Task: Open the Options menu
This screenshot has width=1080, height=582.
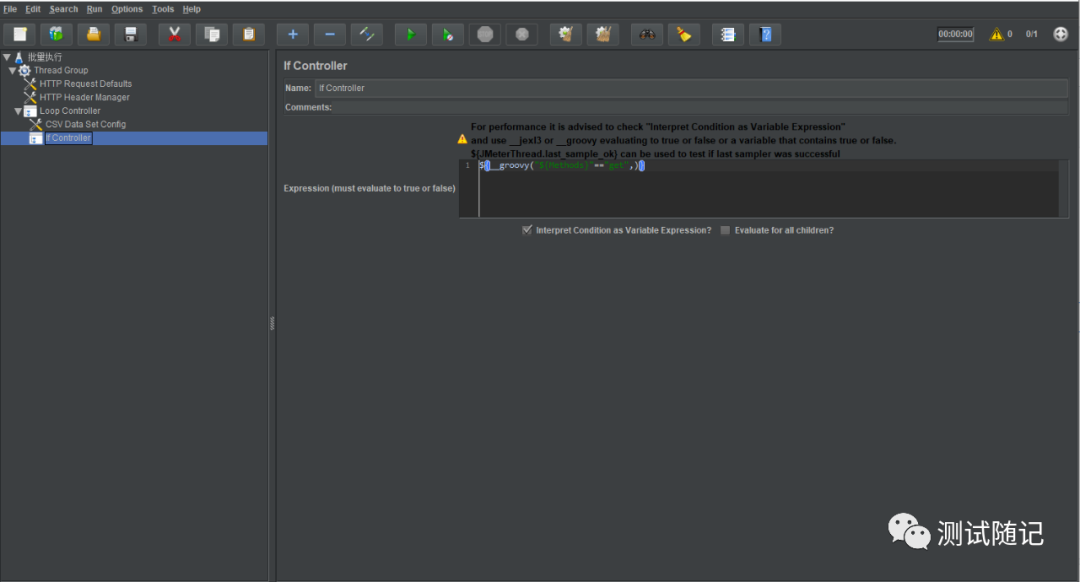Action: coord(127,8)
